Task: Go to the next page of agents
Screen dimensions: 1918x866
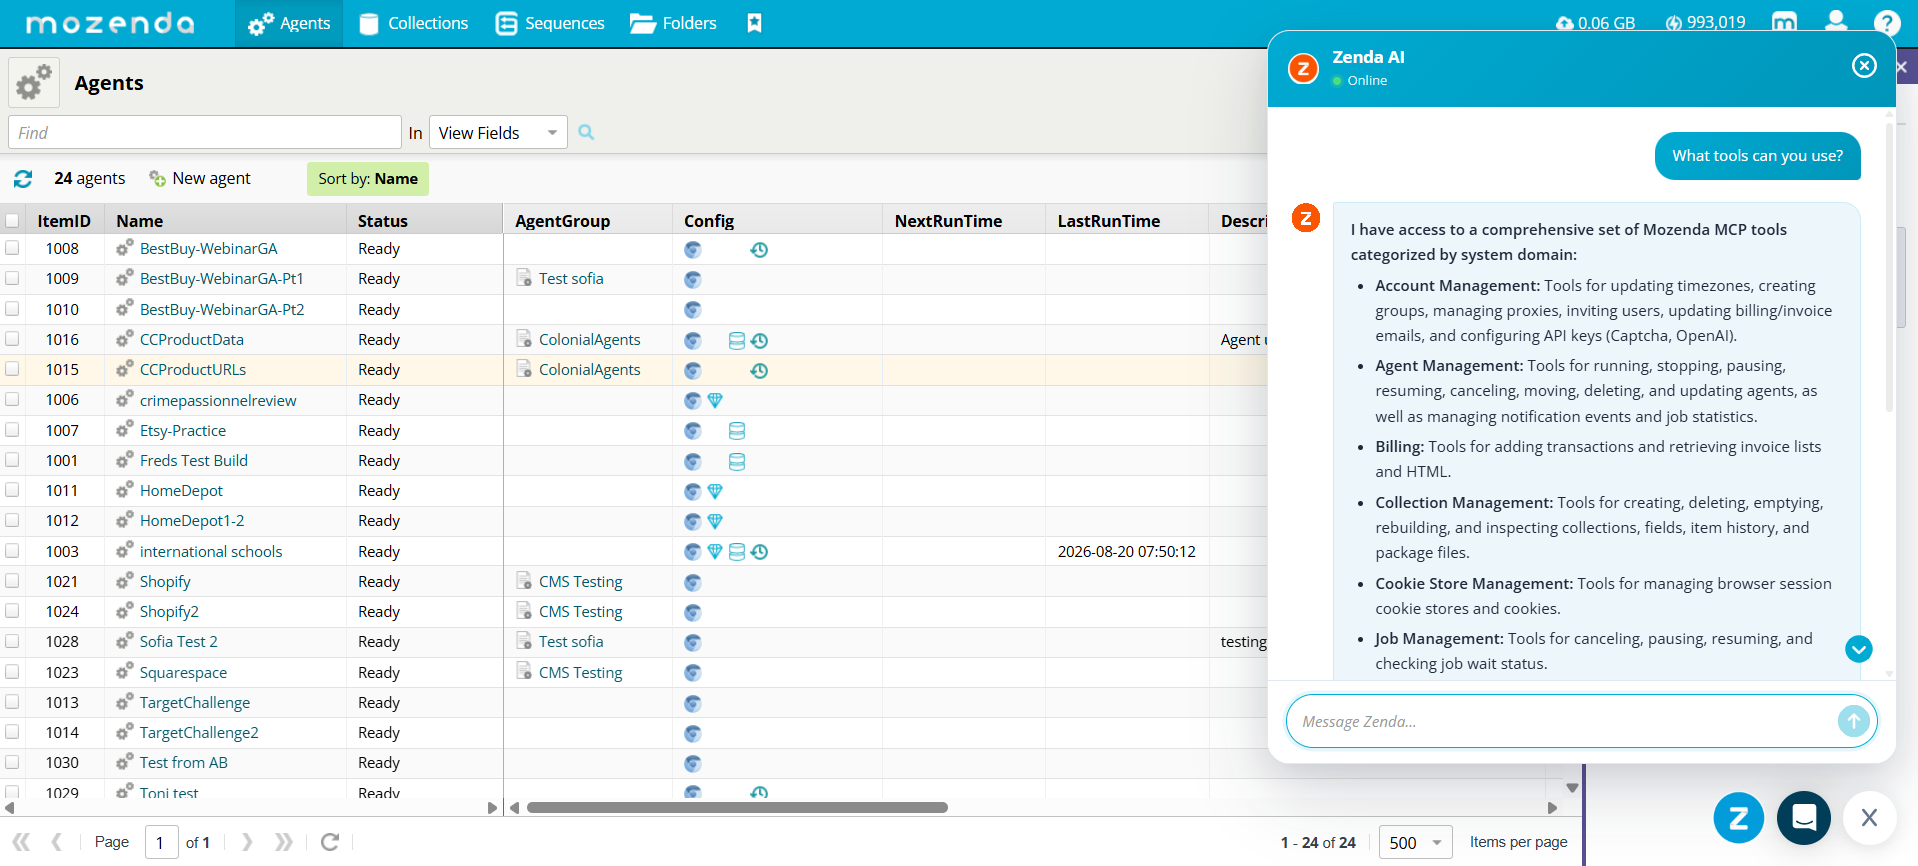Action: (x=247, y=842)
